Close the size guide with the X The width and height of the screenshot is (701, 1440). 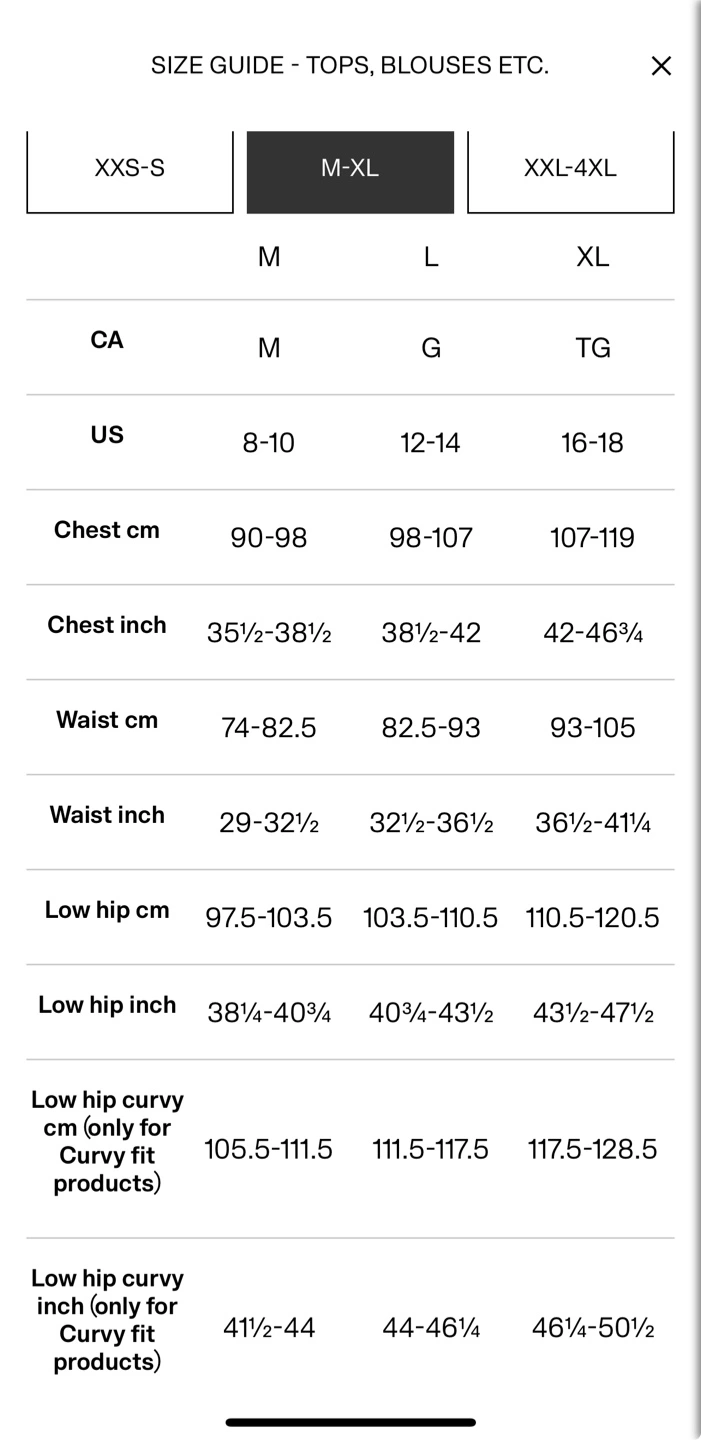coord(661,66)
